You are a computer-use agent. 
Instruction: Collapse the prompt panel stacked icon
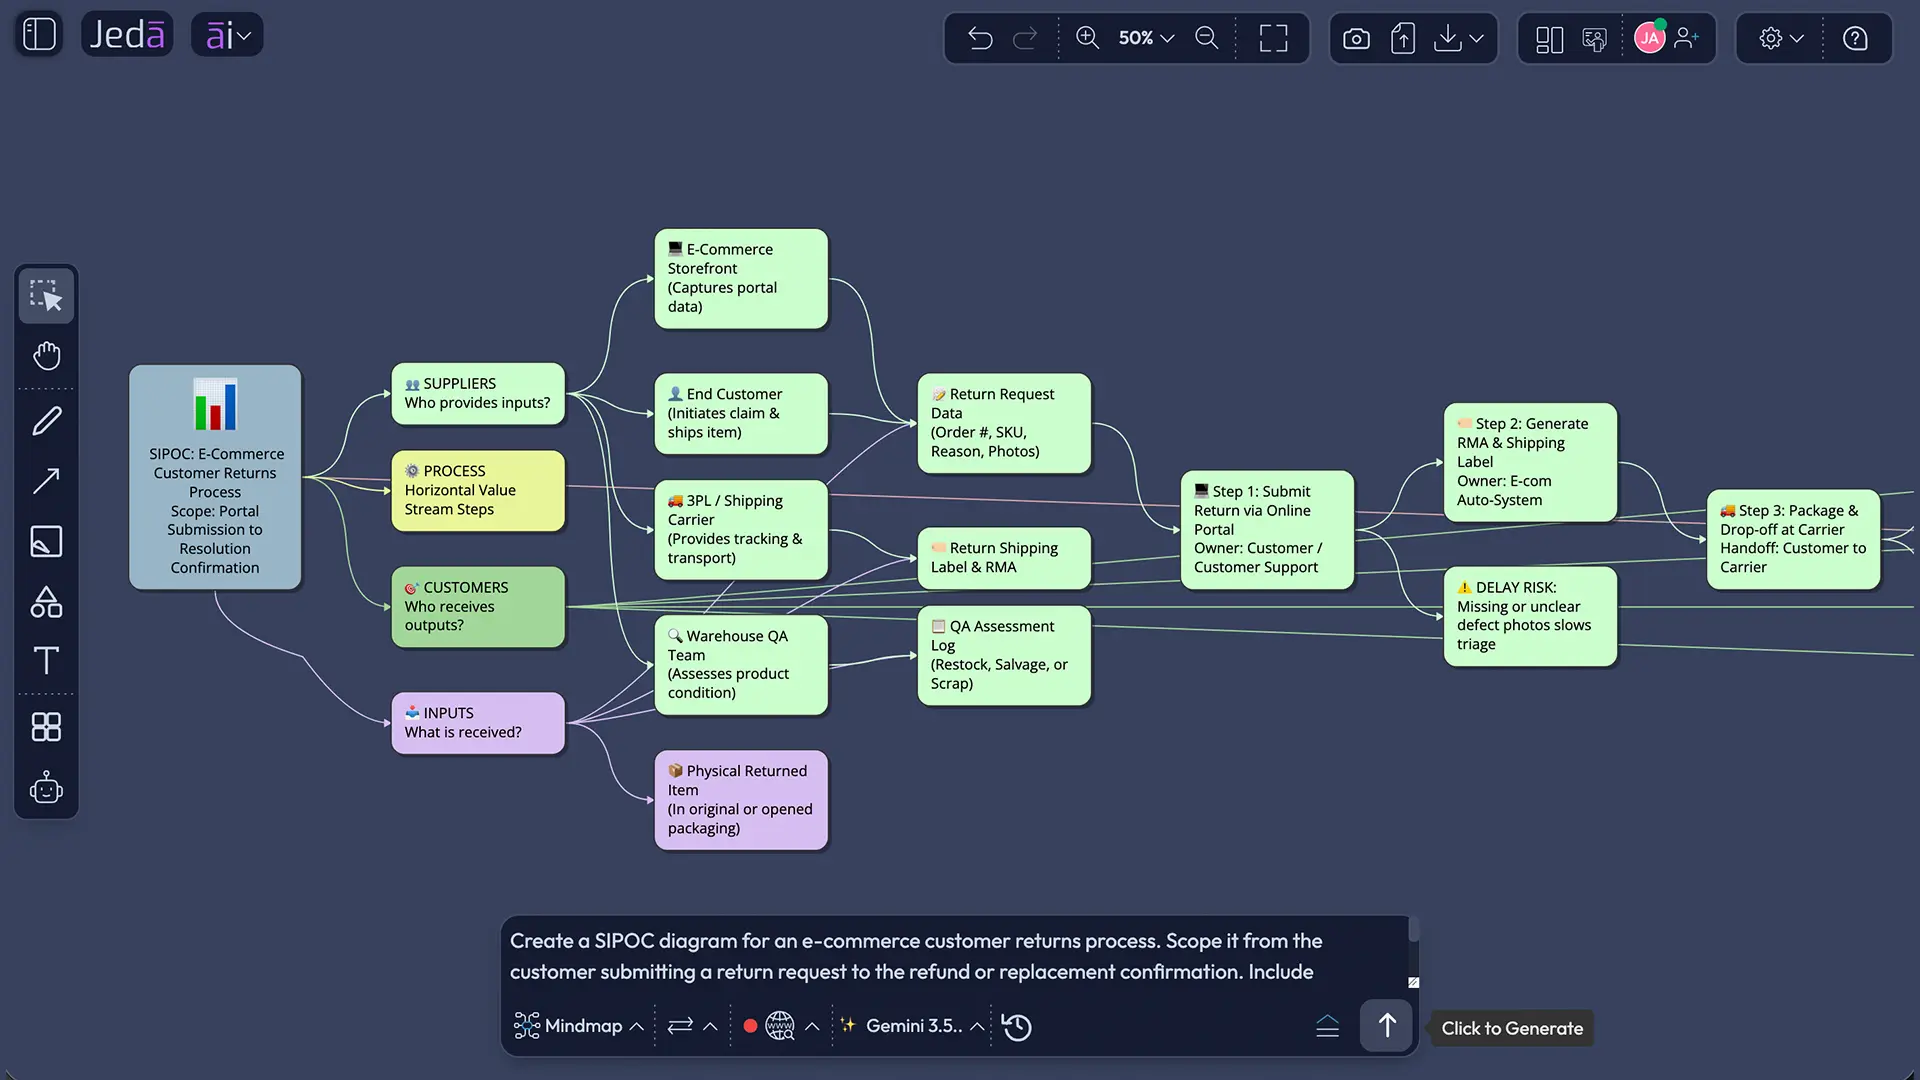tap(1327, 1026)
